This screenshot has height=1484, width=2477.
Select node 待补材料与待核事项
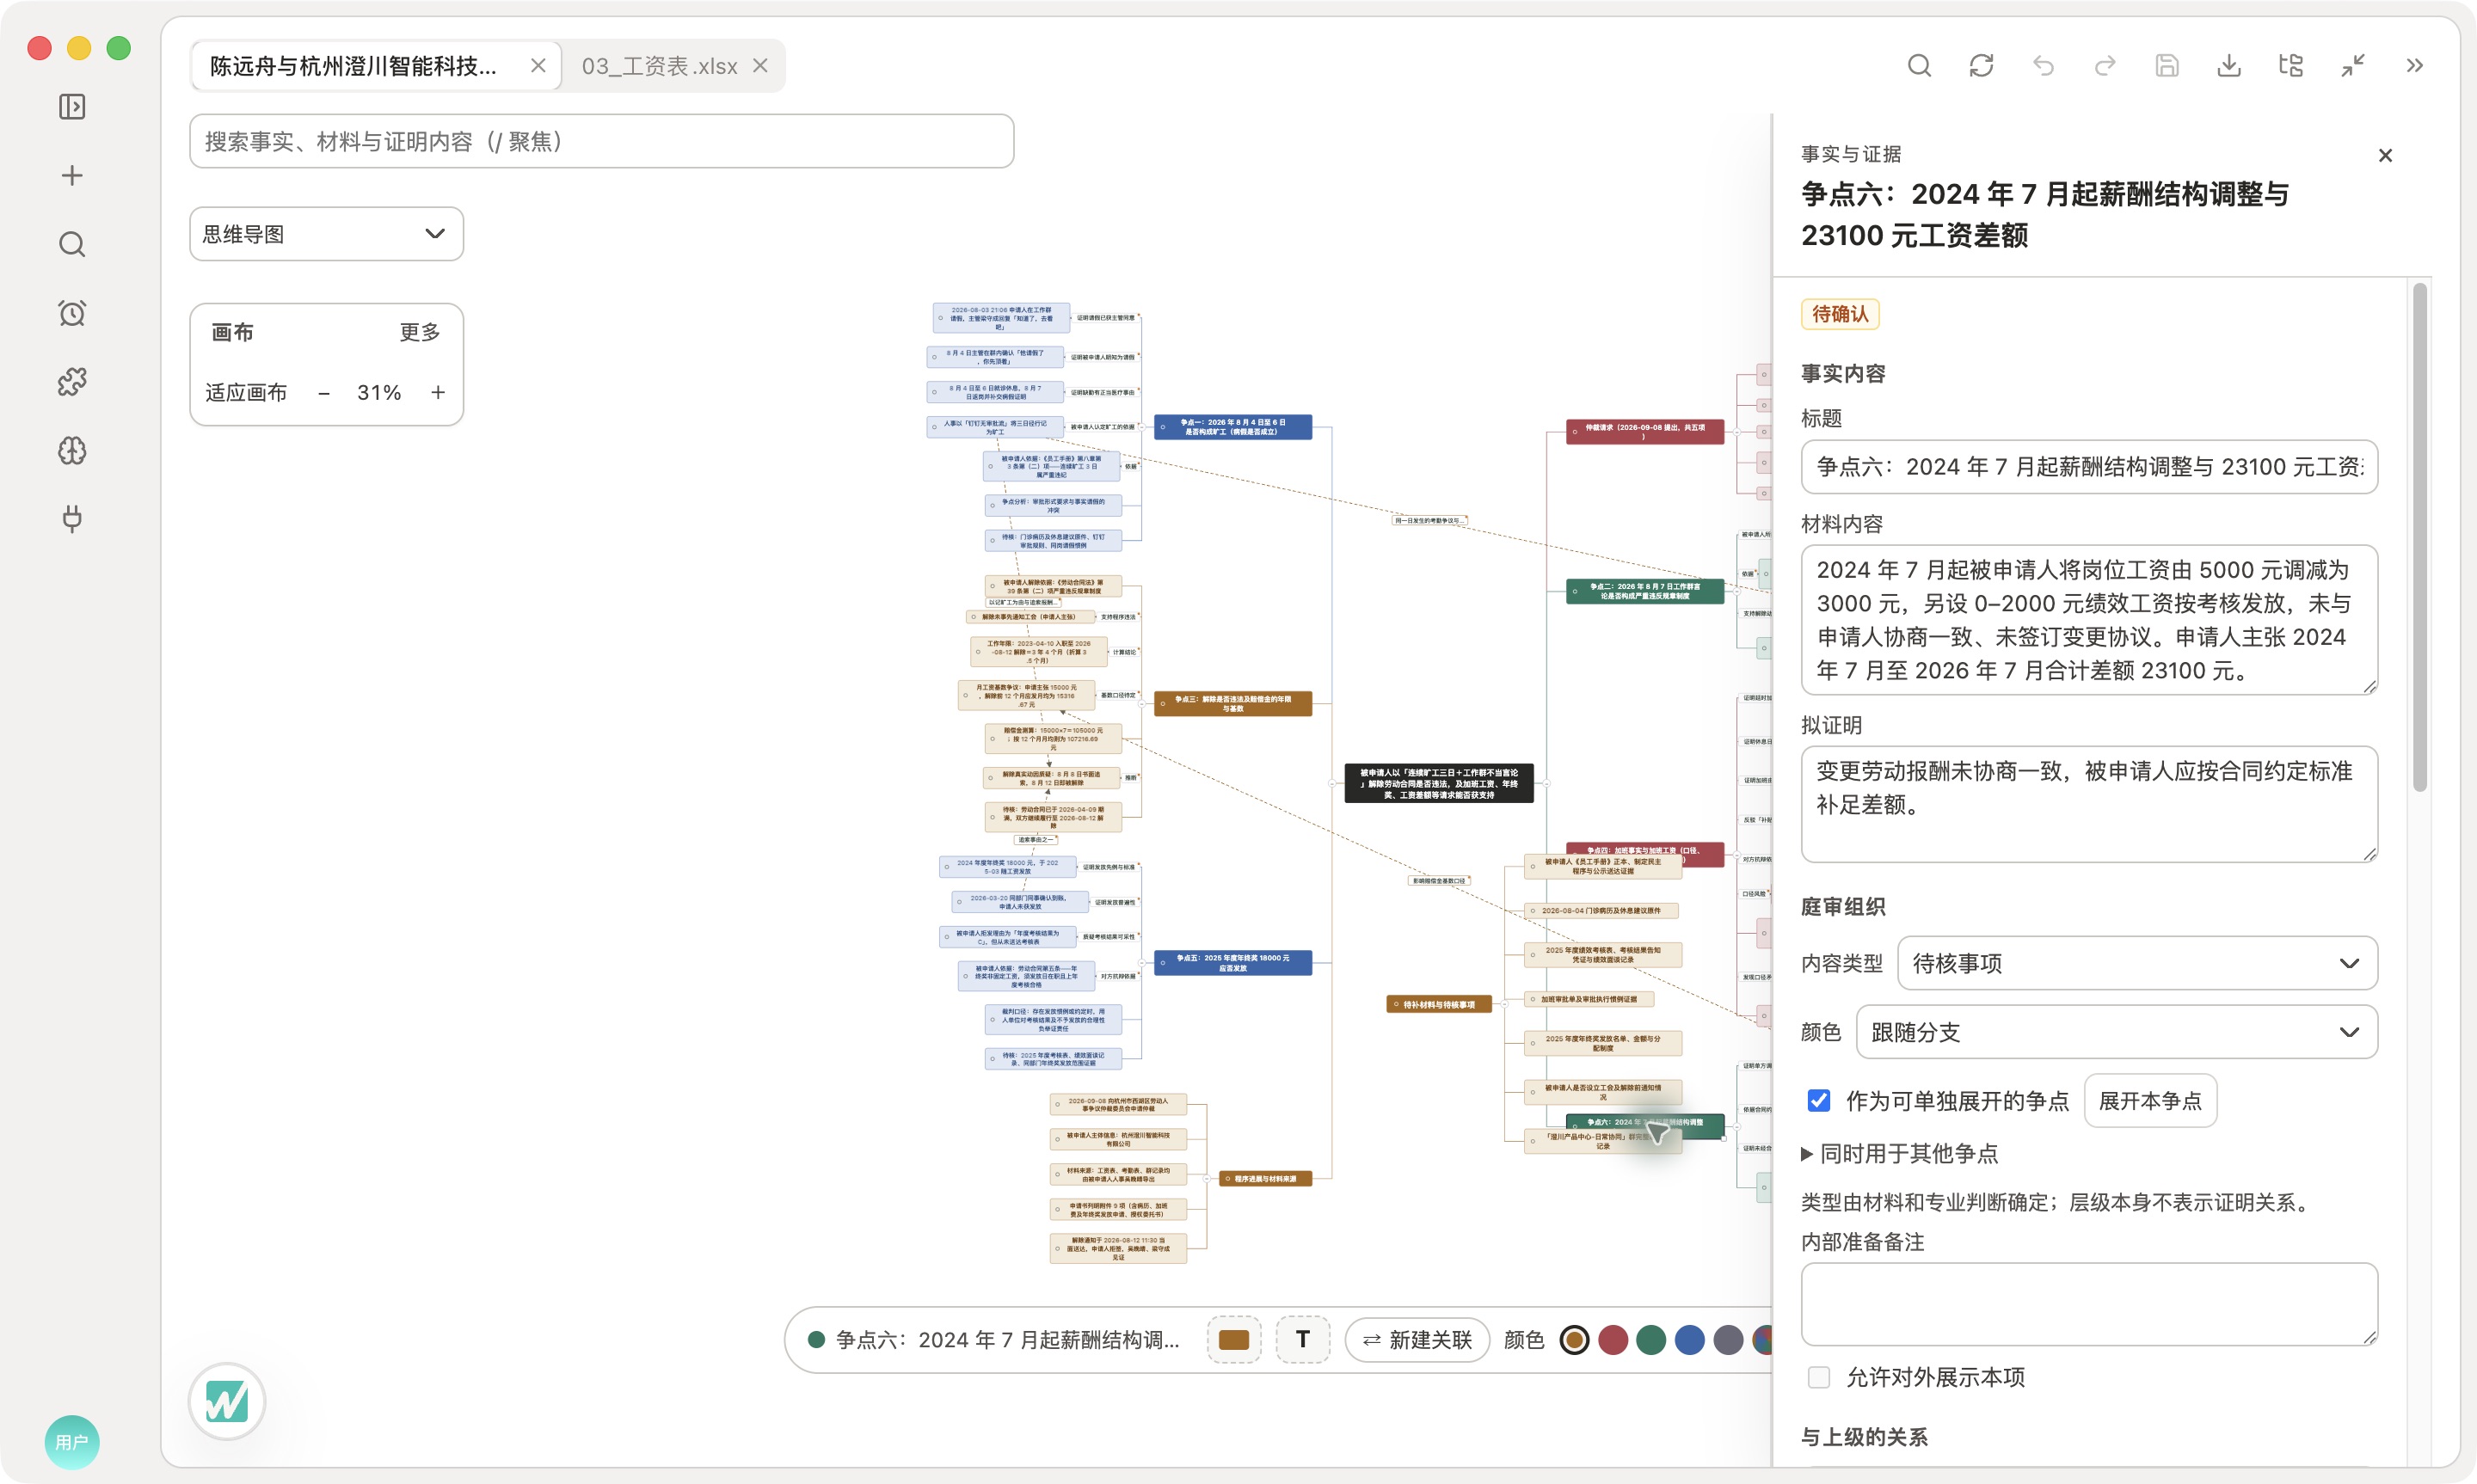tap(1439, 1005)
